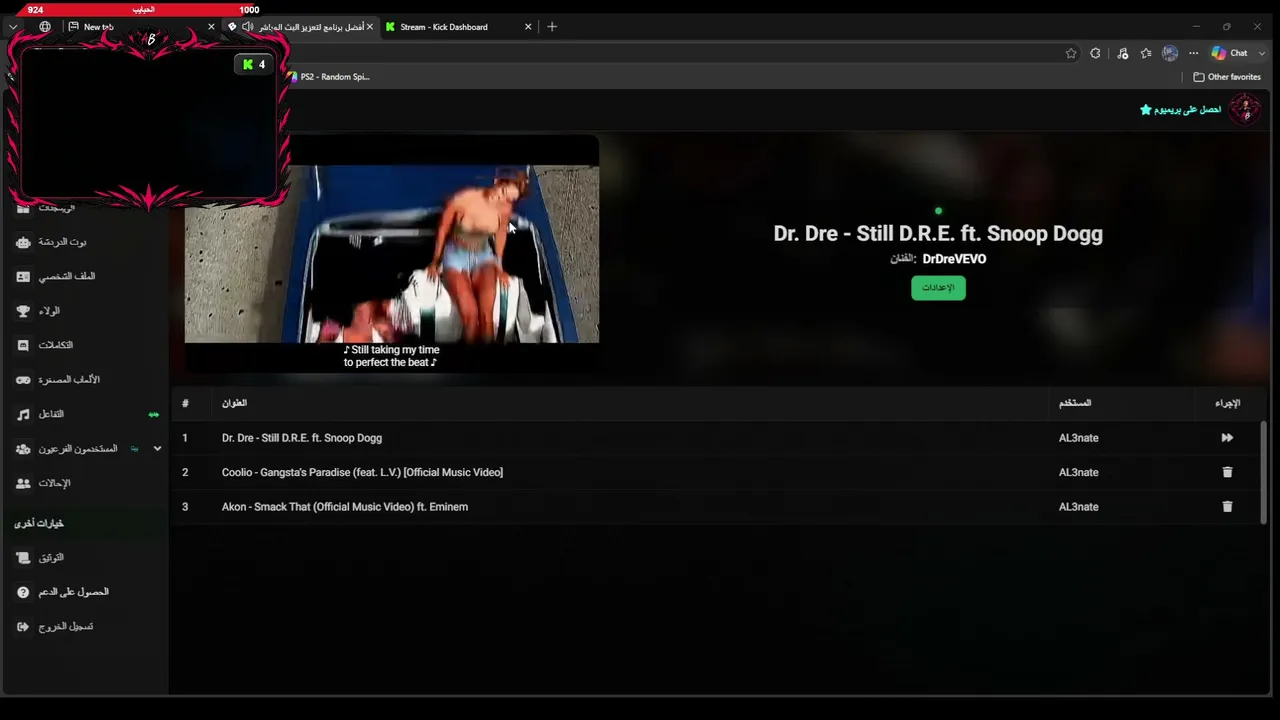Switch to the New tab browser tab
The height and width of the screenshot is (720, 1280).
(x=139, y=27)
